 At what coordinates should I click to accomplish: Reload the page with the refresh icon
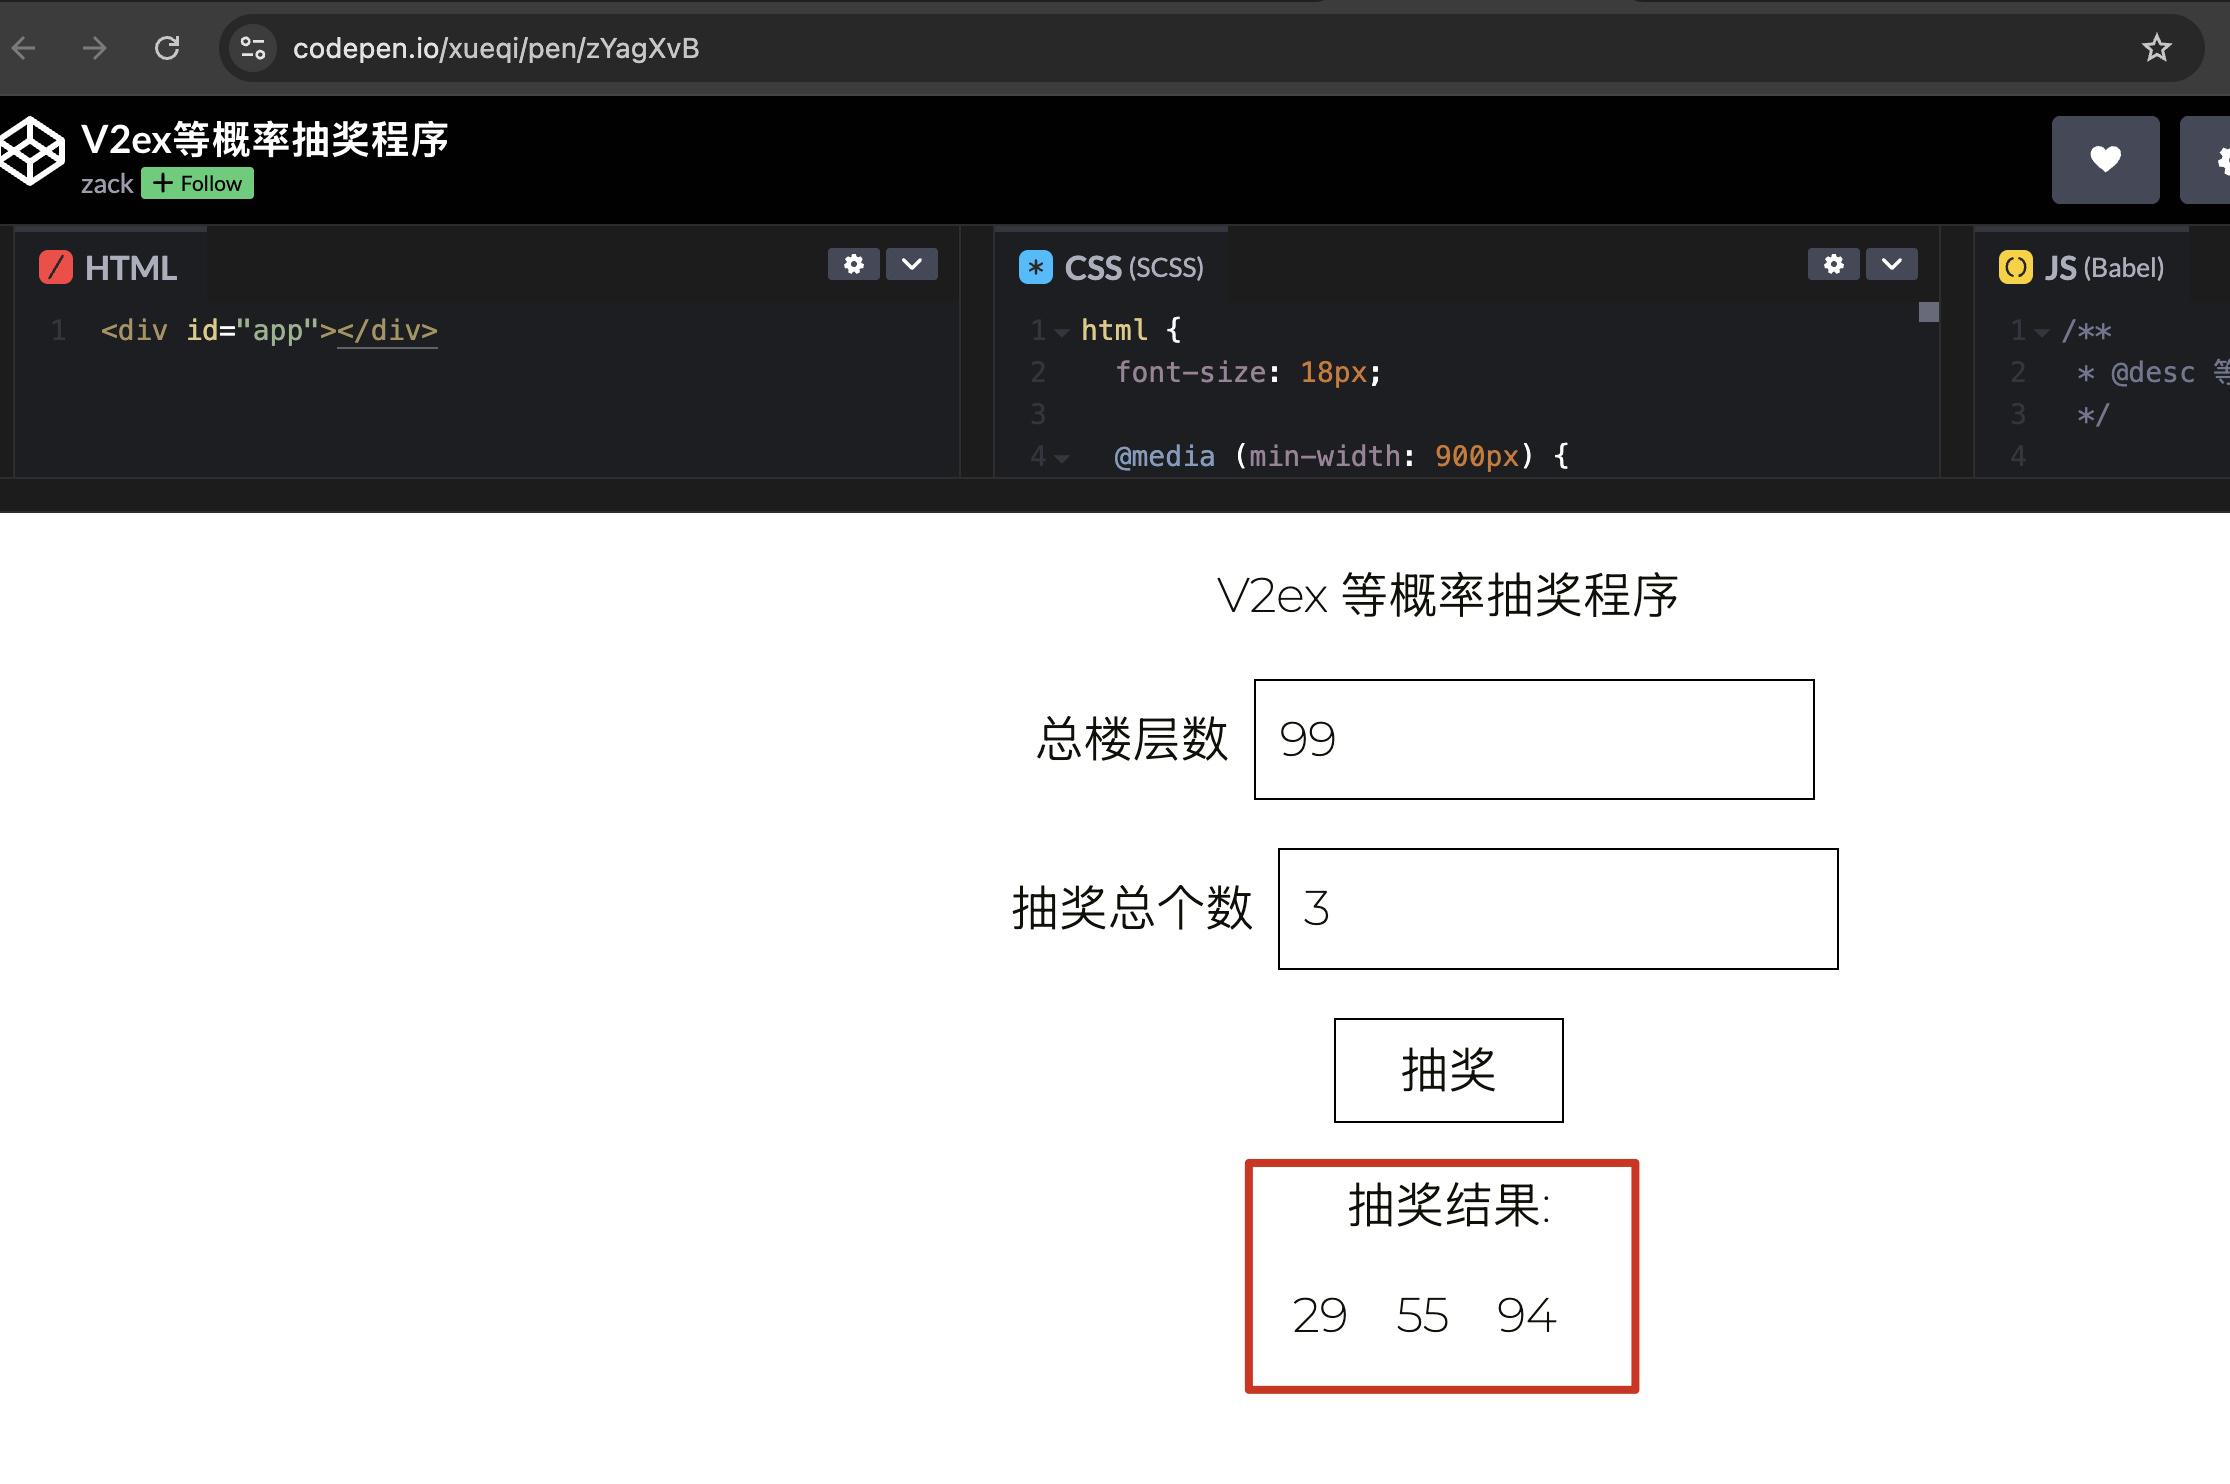tap(167, 48)
